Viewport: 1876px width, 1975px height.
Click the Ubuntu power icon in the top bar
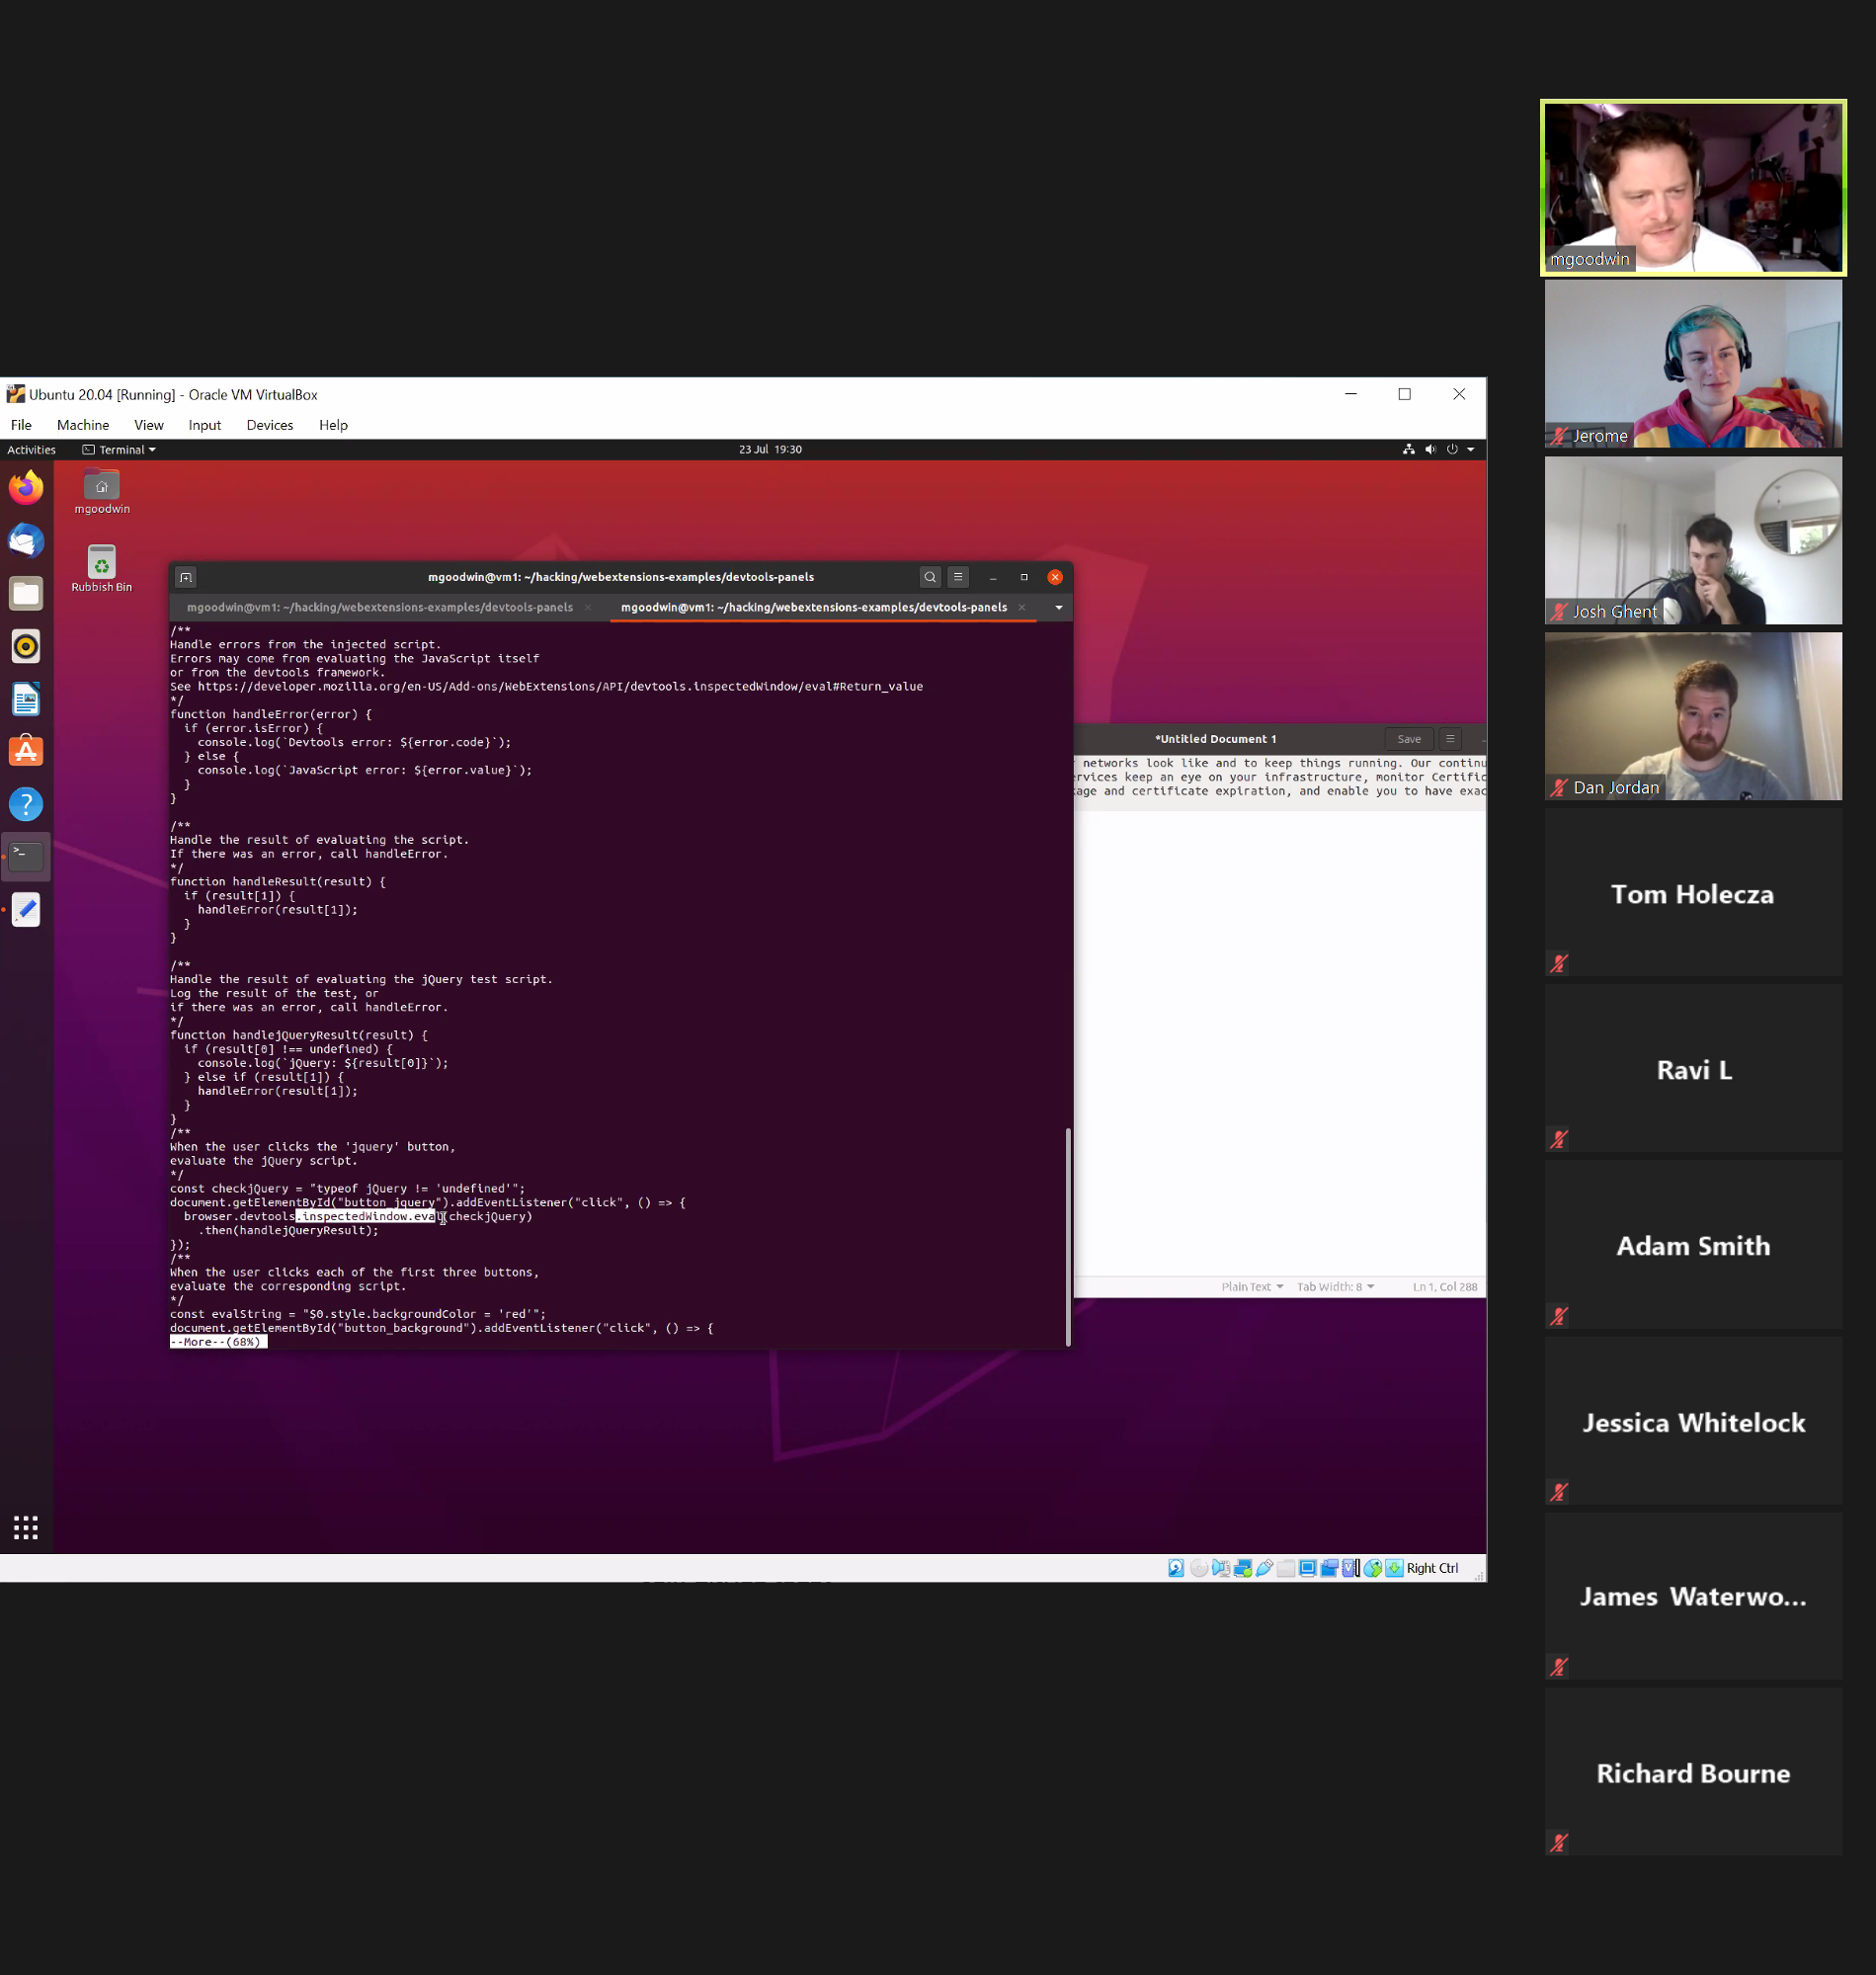pos(1452,449)
